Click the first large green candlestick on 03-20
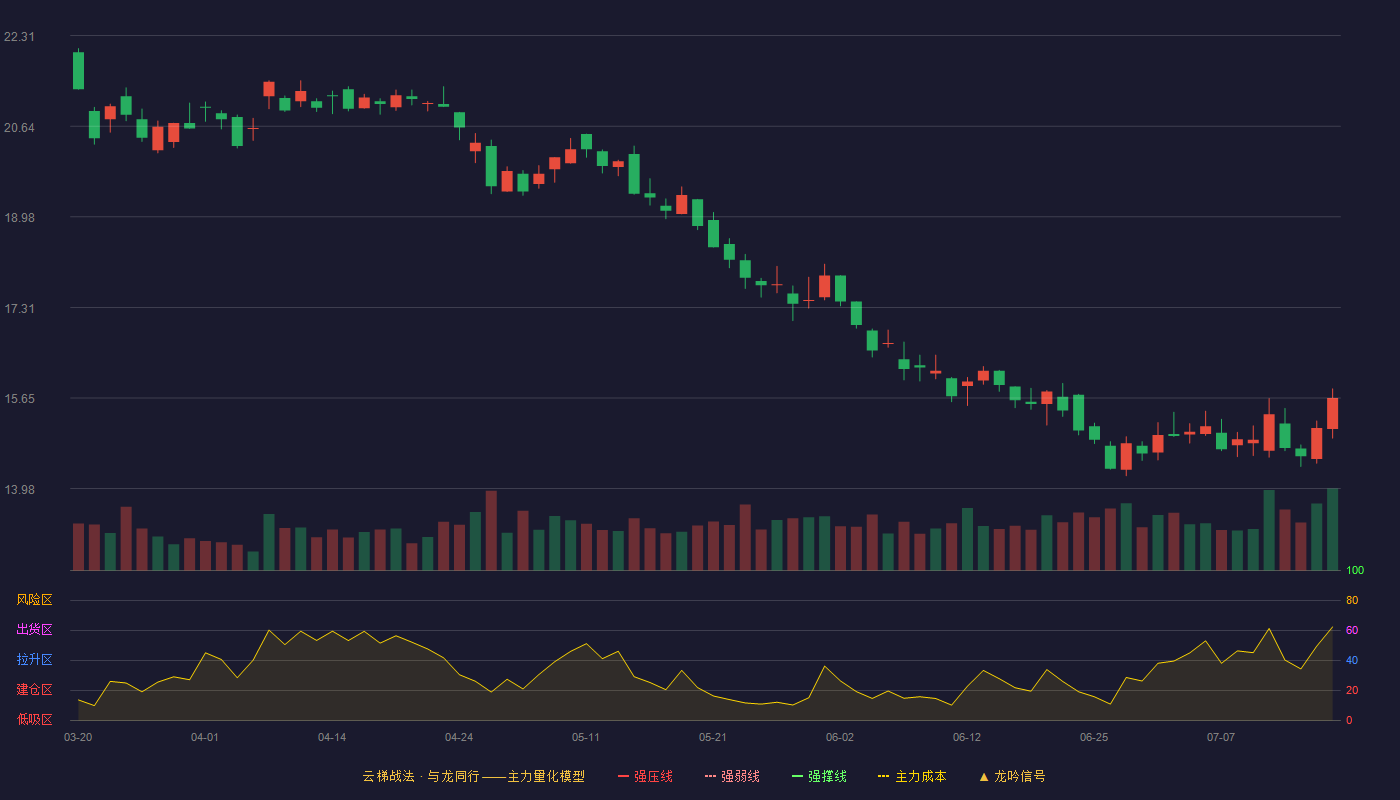The width and height of the screenshot is (1400, 800). click(x=78, y=70)
